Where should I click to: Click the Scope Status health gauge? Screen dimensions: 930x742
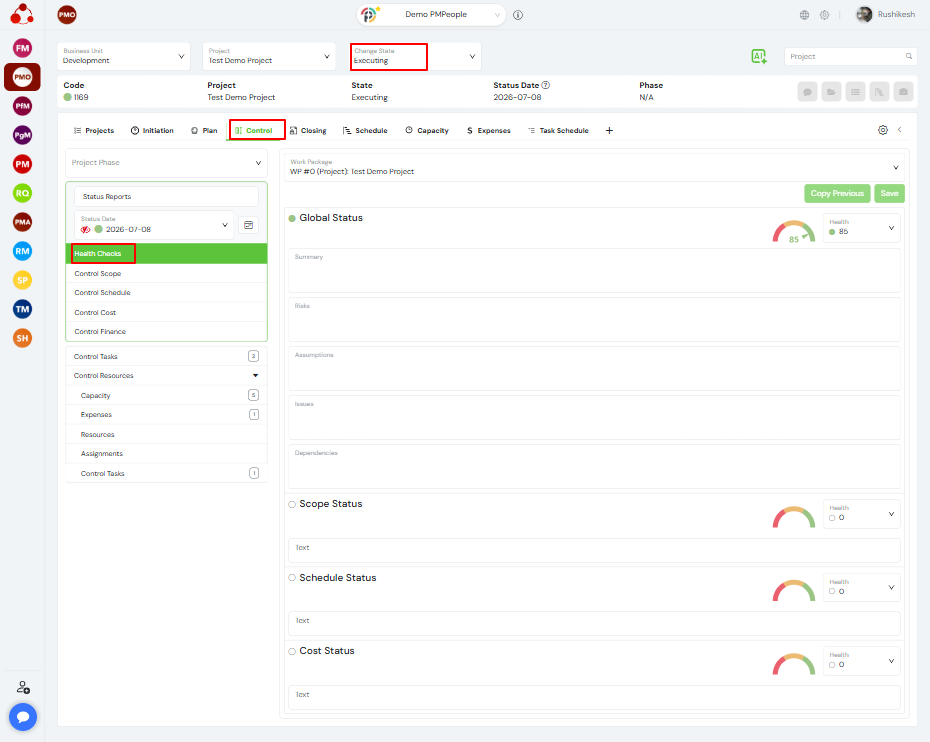point(794,517)
